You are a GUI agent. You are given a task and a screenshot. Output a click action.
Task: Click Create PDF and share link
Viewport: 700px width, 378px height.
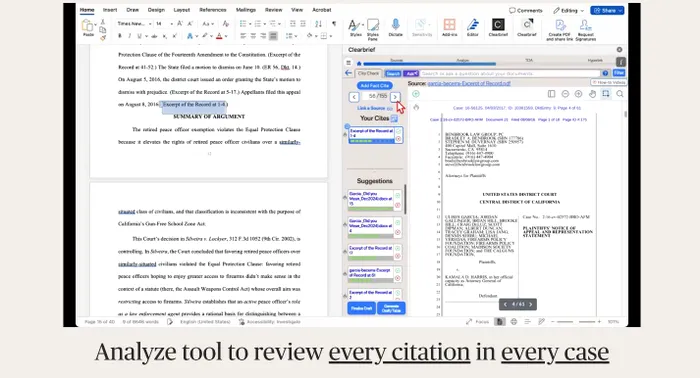(559, 29)
